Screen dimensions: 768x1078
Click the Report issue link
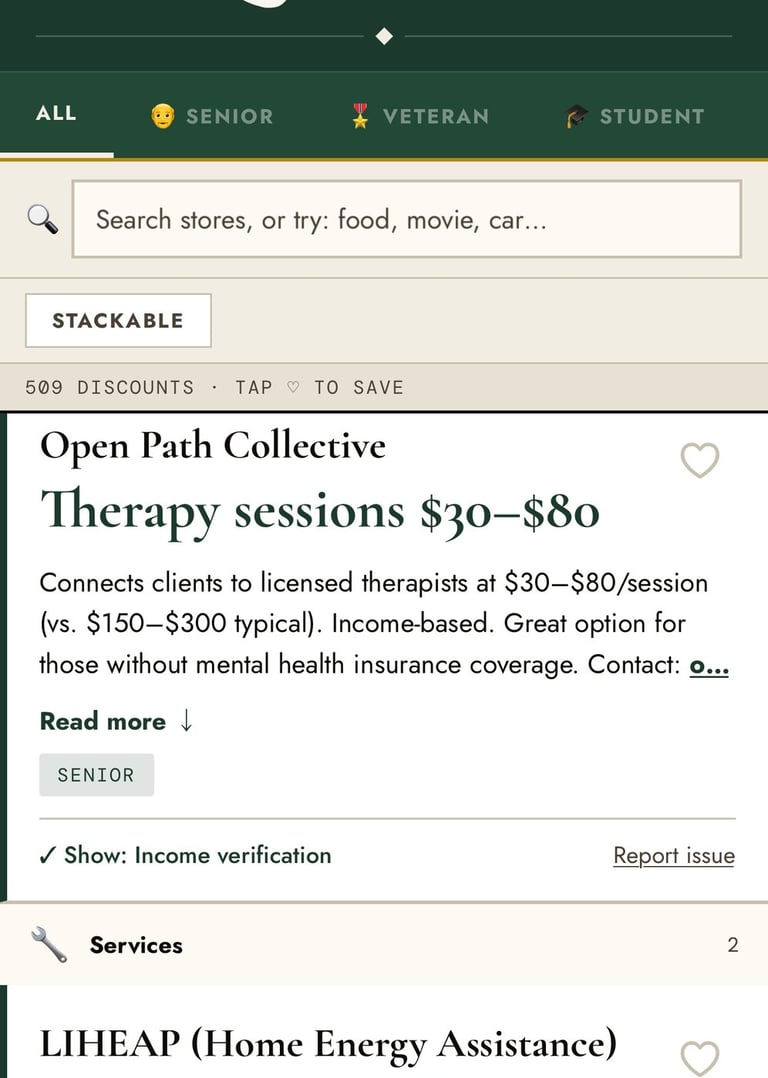point(673,856)
